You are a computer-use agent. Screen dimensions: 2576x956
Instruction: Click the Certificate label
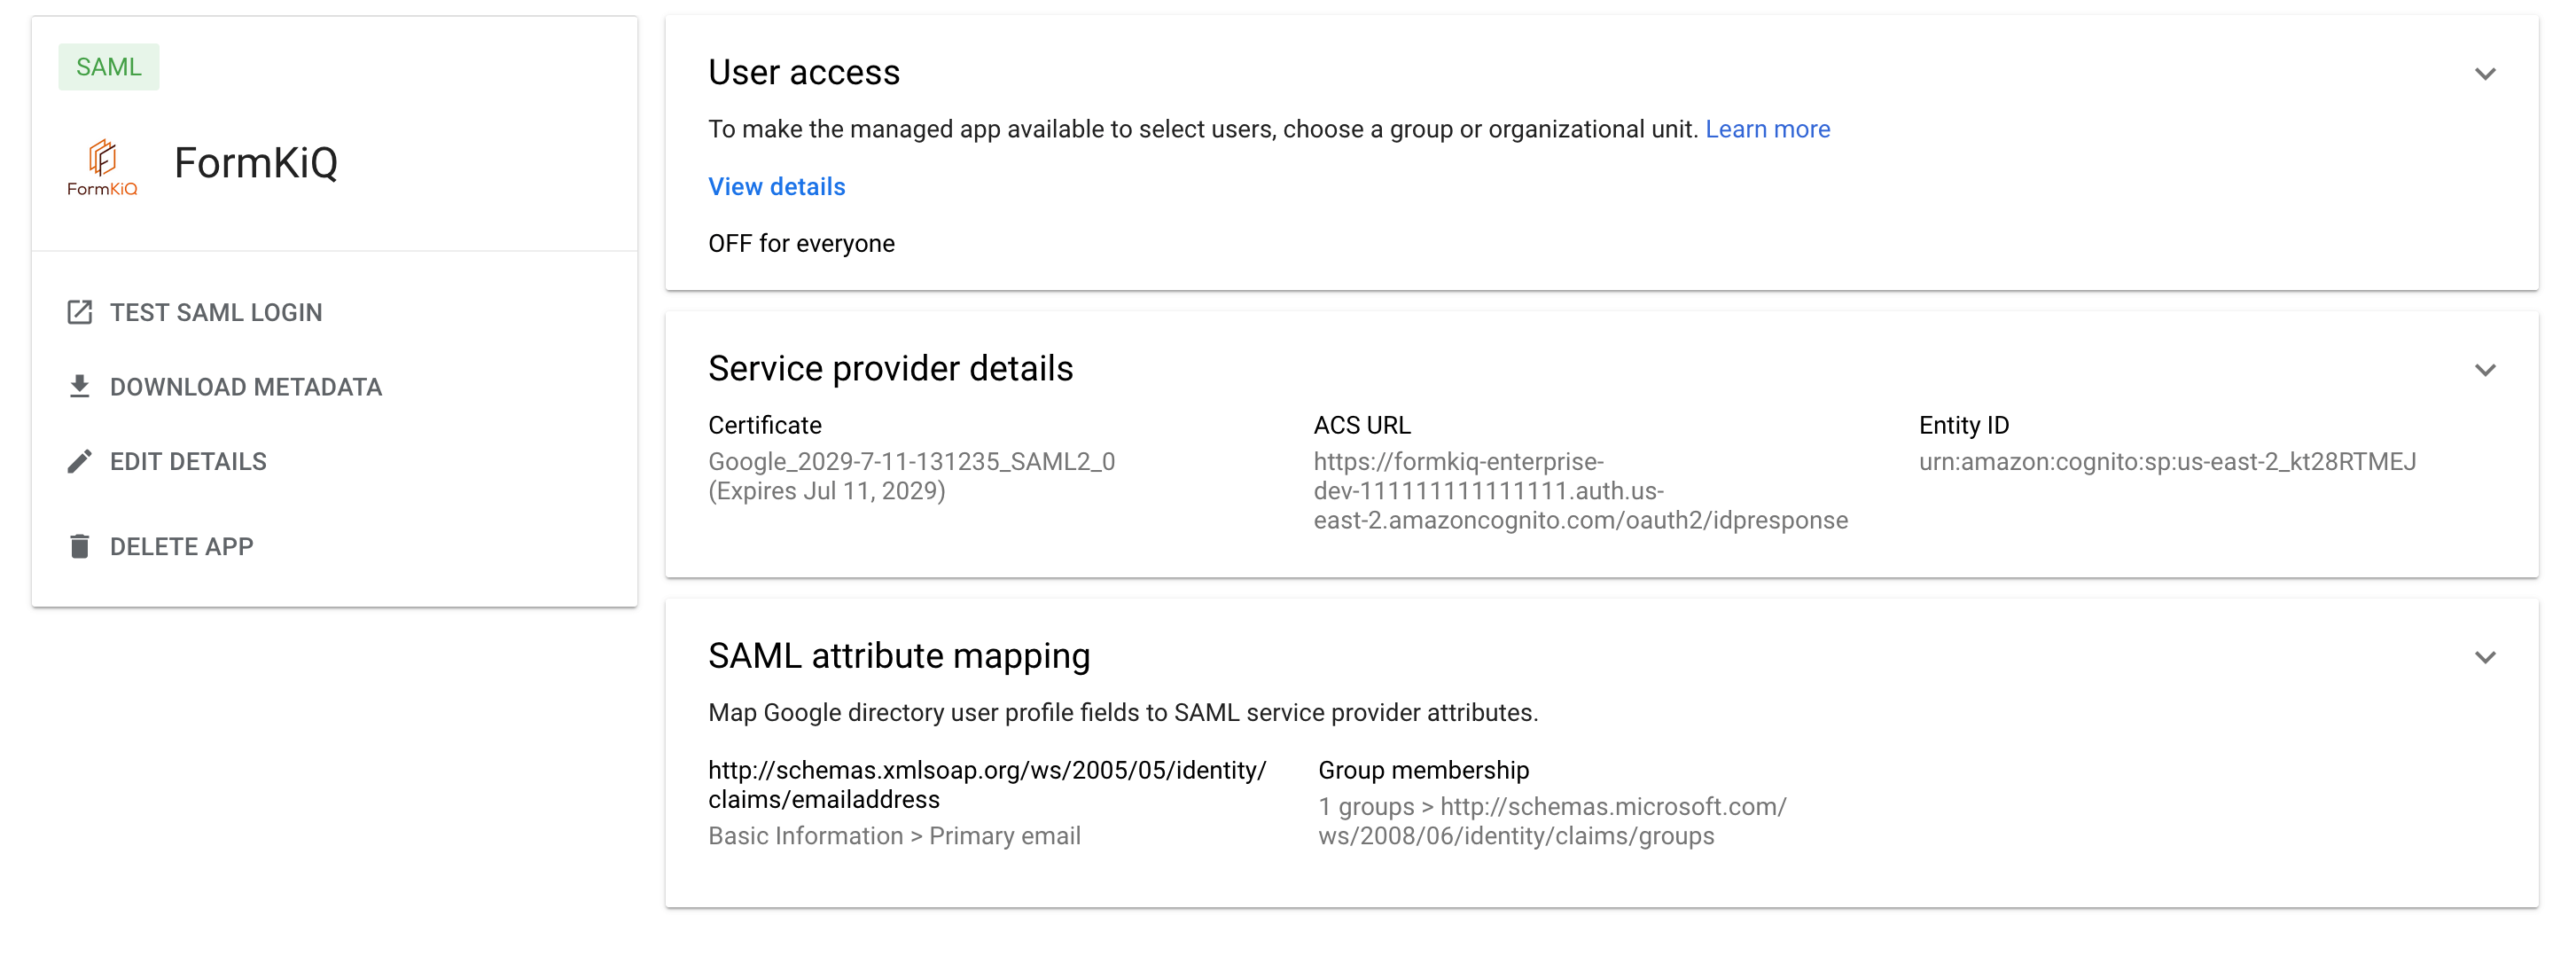coord(764,425)
